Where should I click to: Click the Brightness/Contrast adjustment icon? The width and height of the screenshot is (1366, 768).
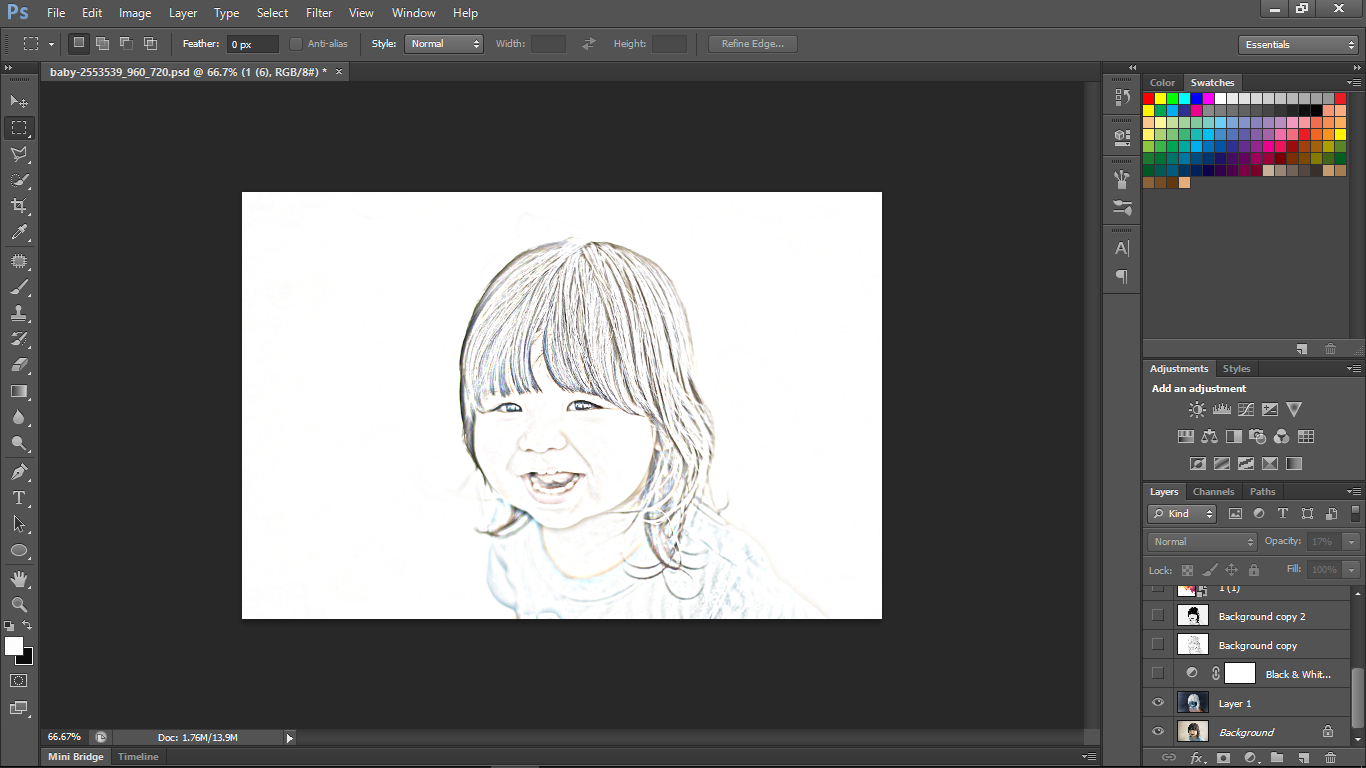coord(1197,410)
